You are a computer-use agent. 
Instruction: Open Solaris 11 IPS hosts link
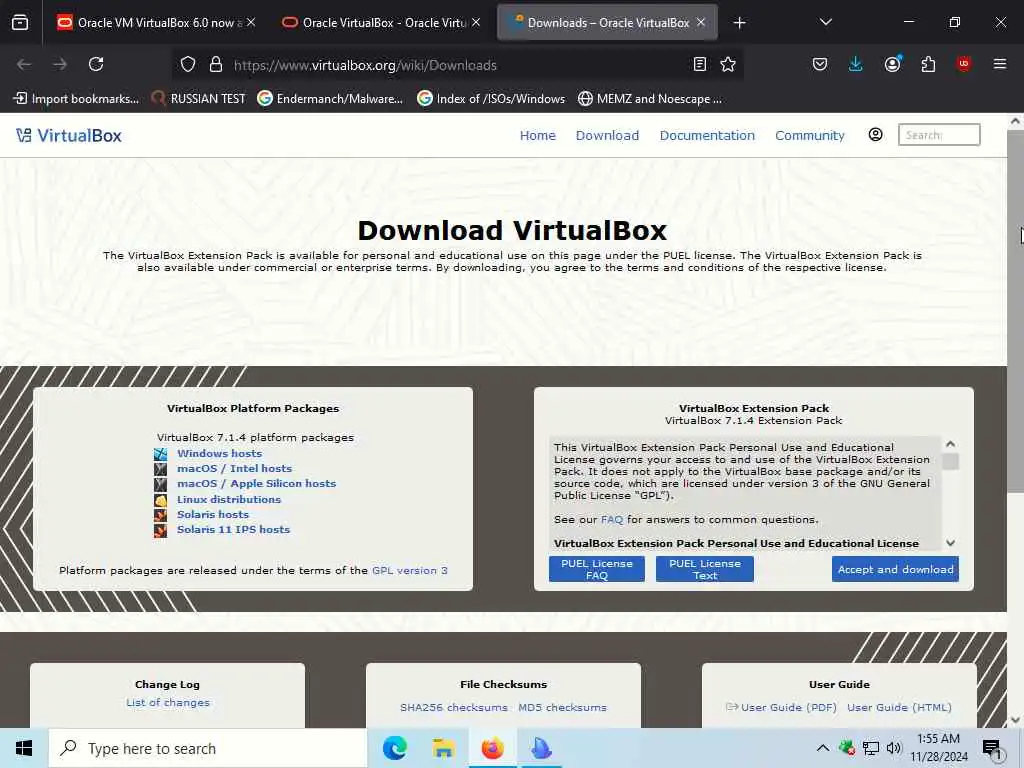233,529
